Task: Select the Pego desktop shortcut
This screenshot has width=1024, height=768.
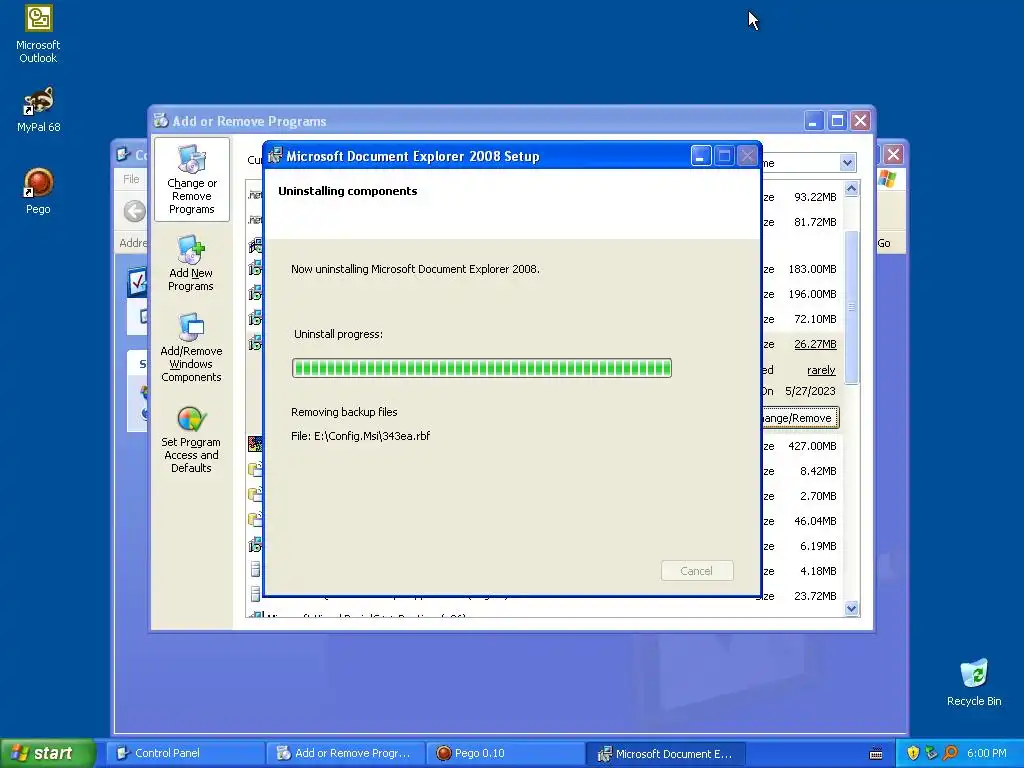Action: 38,191
